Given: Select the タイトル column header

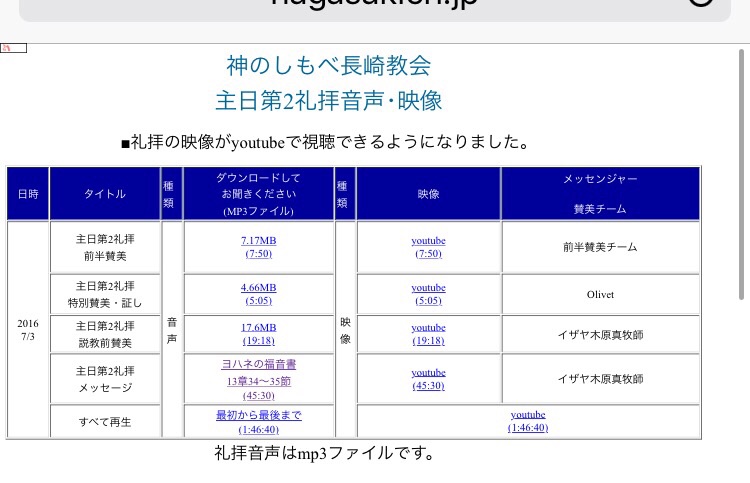Looking at the screenshot, I should [x=105, y=194].
